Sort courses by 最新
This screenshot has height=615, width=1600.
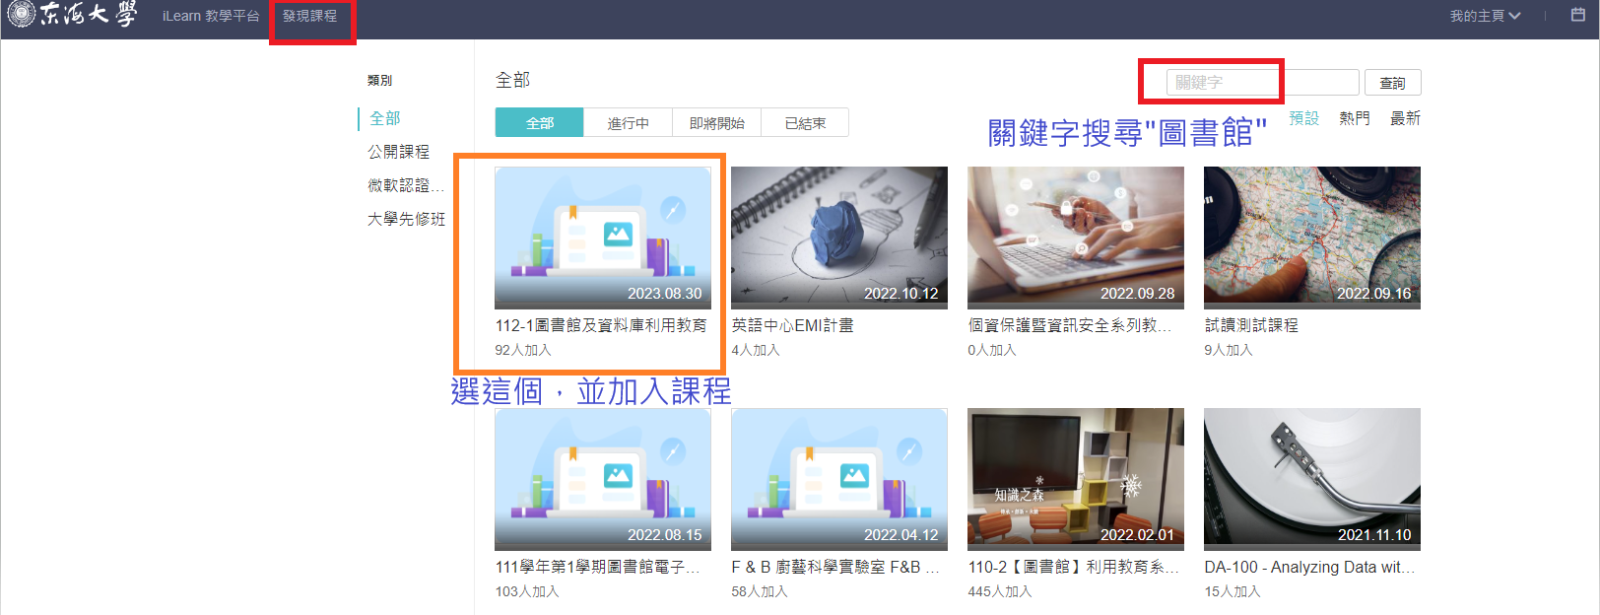1404,118
